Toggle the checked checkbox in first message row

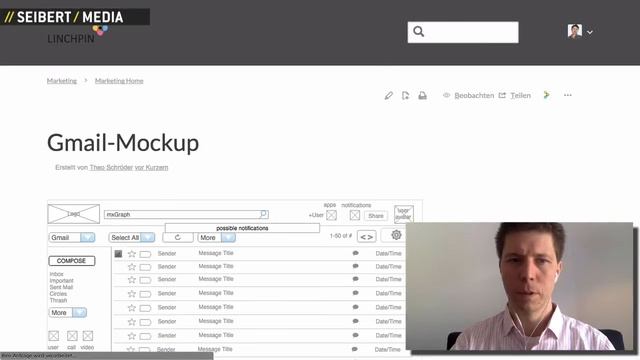[118, 253]
